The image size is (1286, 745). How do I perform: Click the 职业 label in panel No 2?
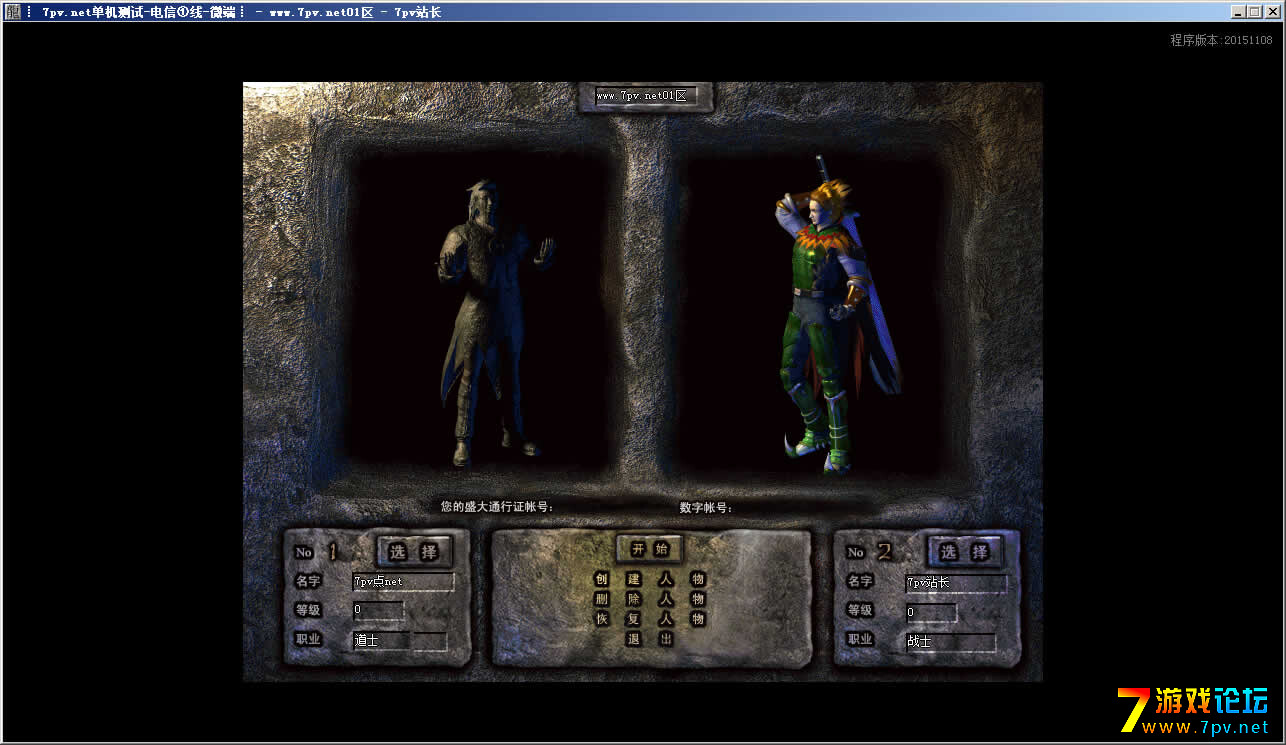(x=860, y=640)
